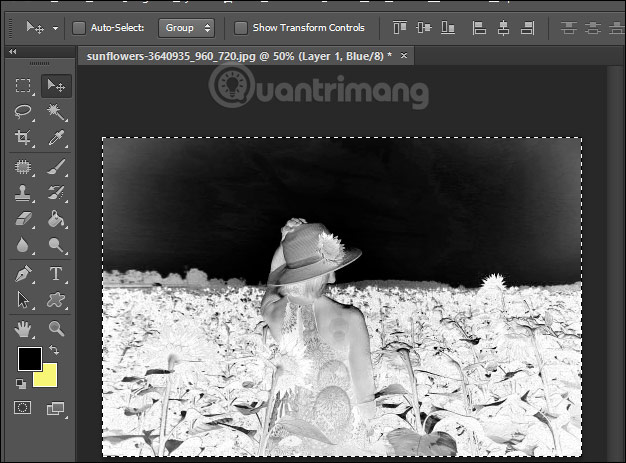
Task: Expand the tools panel with double arrows
Action: pos(11,49)
